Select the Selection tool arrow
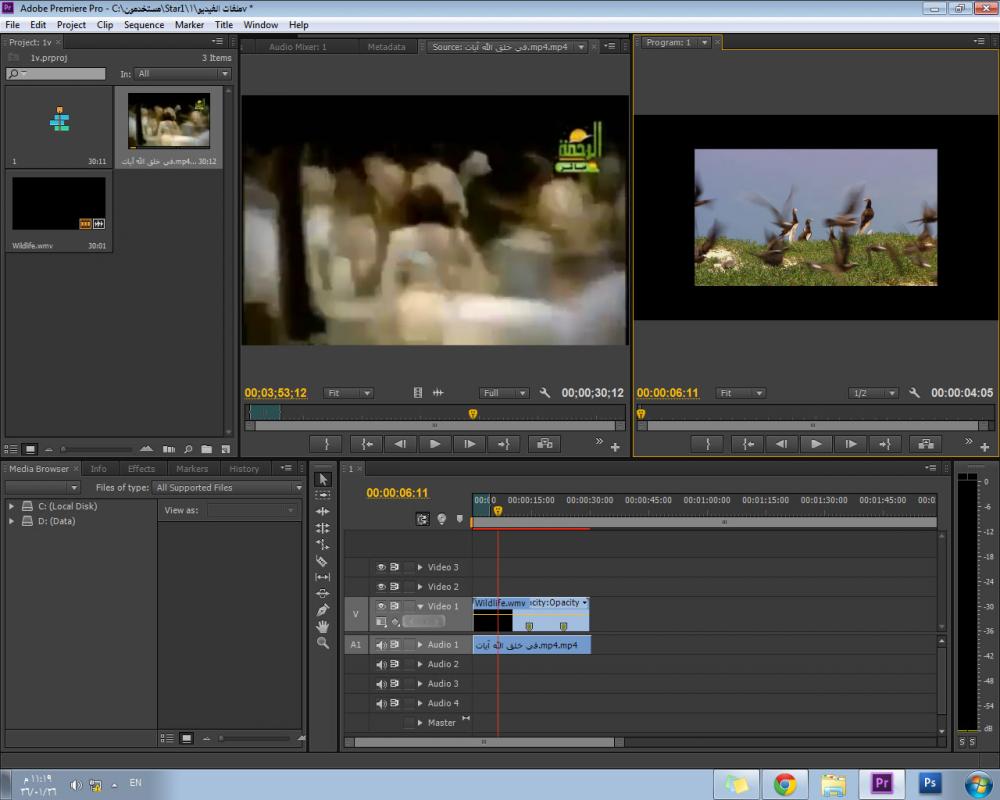 (x=323, y=479)
